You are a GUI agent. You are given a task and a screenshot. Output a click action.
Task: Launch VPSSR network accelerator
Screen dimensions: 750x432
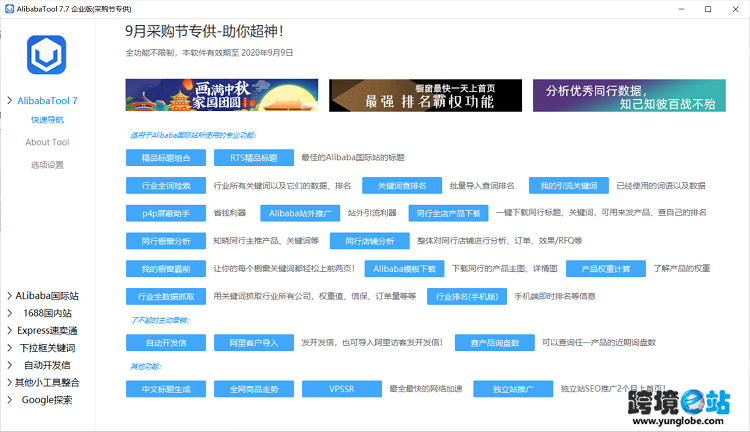[x=342, y=389]
